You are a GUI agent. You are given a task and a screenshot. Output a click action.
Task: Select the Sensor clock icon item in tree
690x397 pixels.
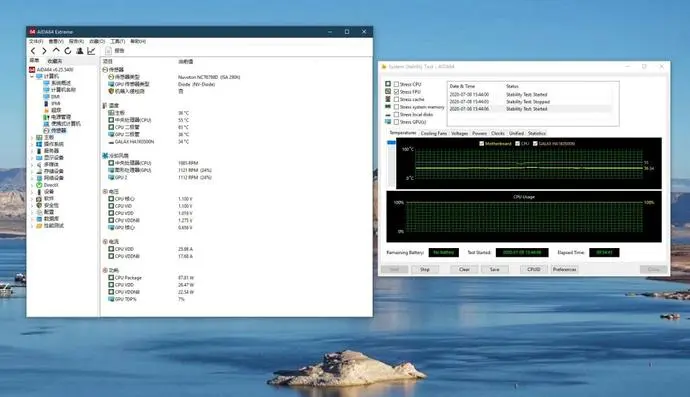coord(55,130)
